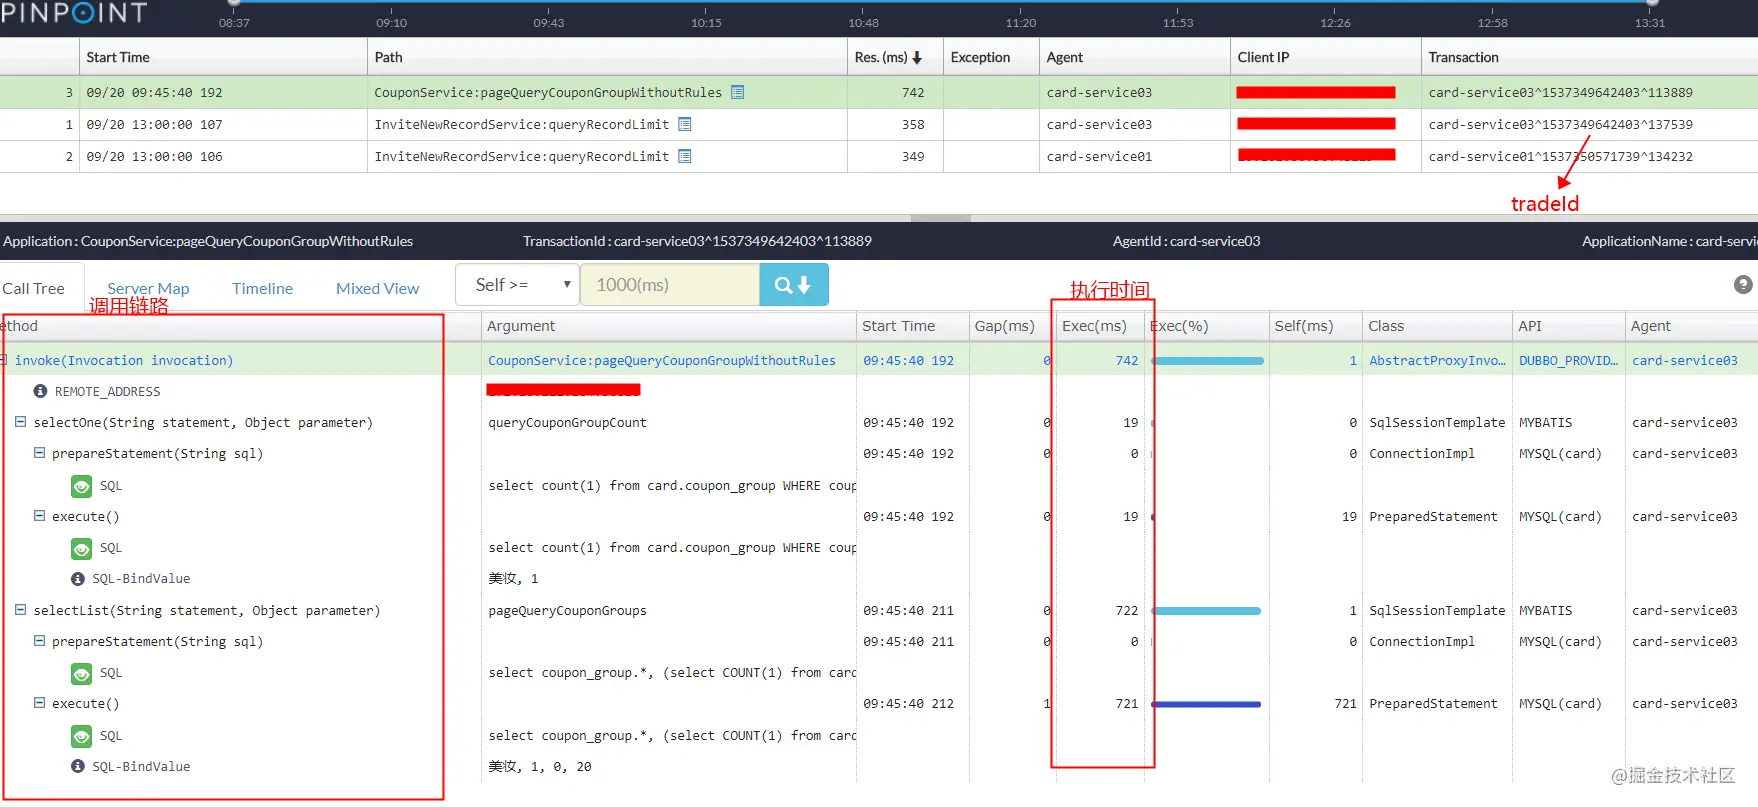Click the search magnifier button beside 1000(ms) field
This screenshot has height=807, width=1758.
pos(794,285)
